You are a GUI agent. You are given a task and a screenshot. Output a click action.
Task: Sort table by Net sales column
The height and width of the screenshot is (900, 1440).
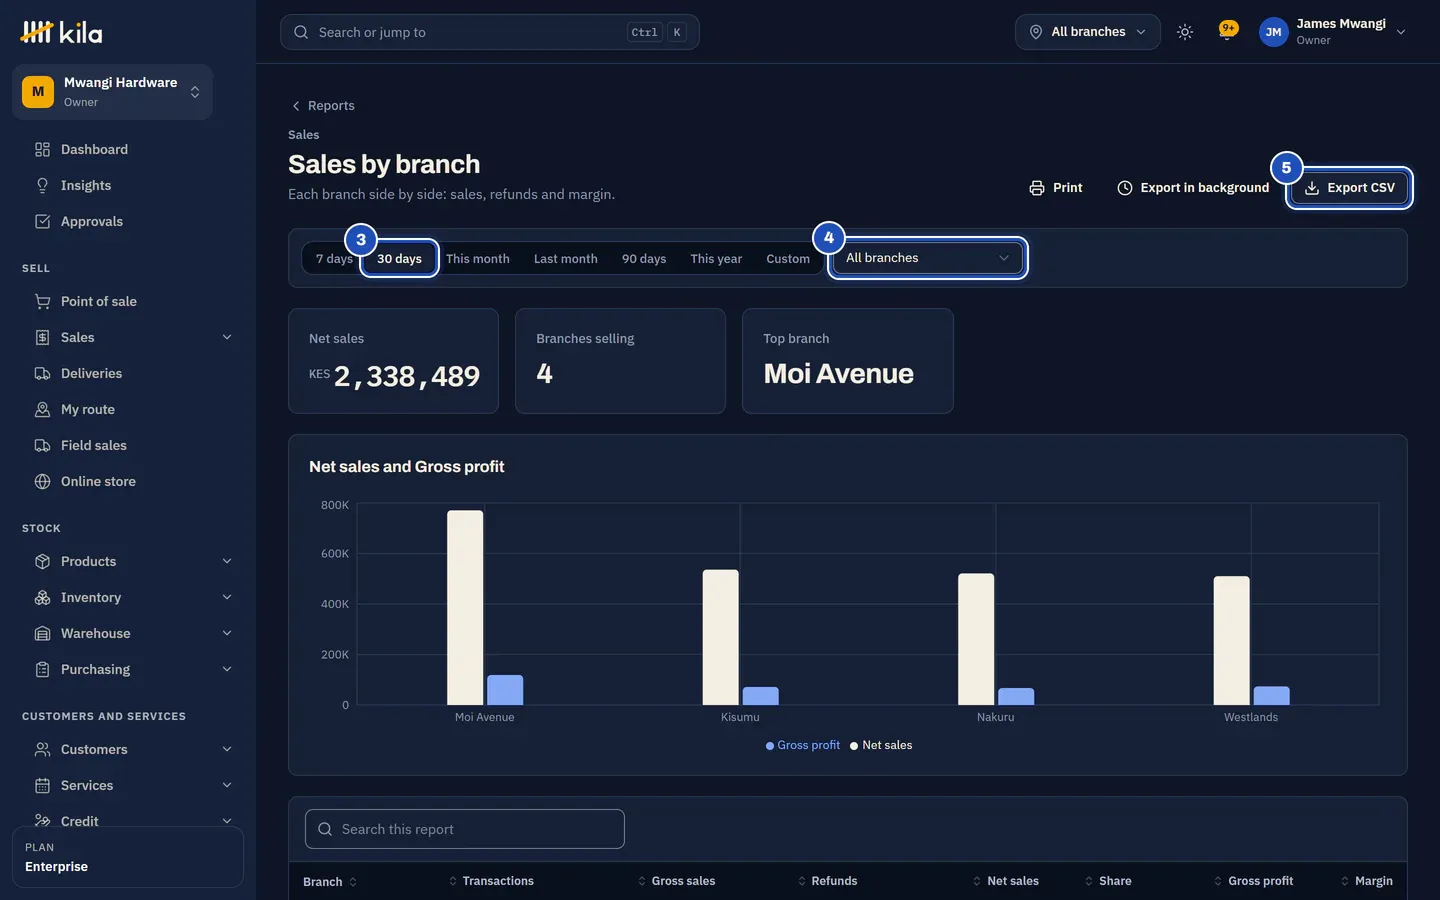pyautogui.click(x=1005, y=881)
